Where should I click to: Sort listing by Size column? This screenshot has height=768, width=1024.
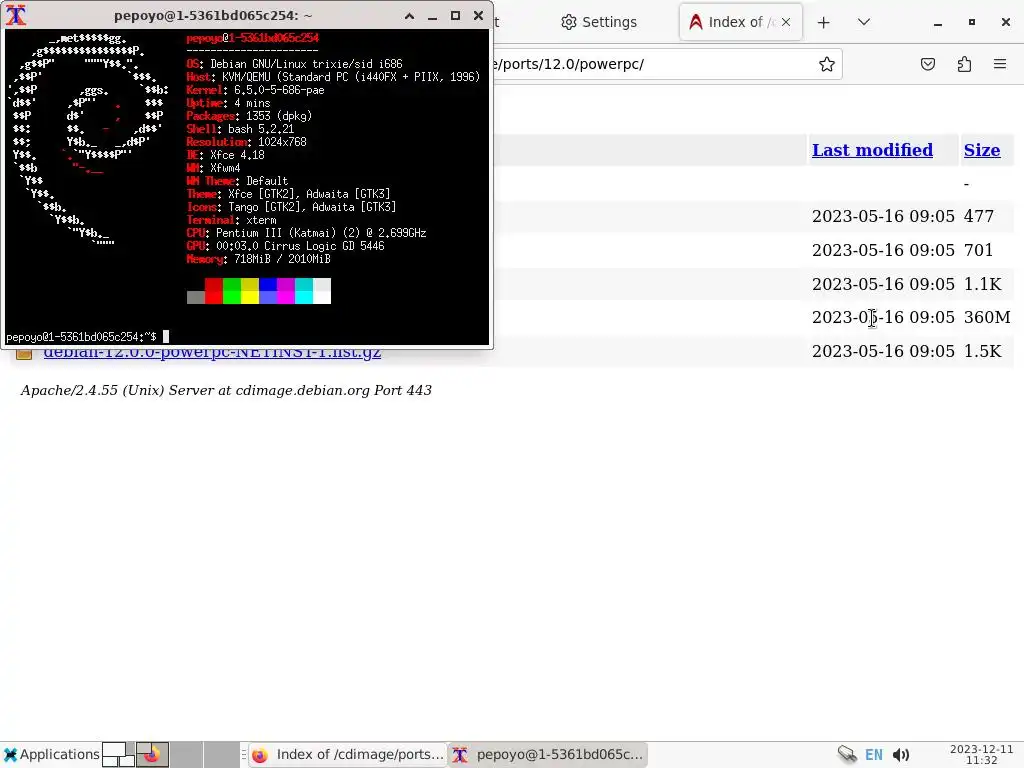[x=982, y=150]
